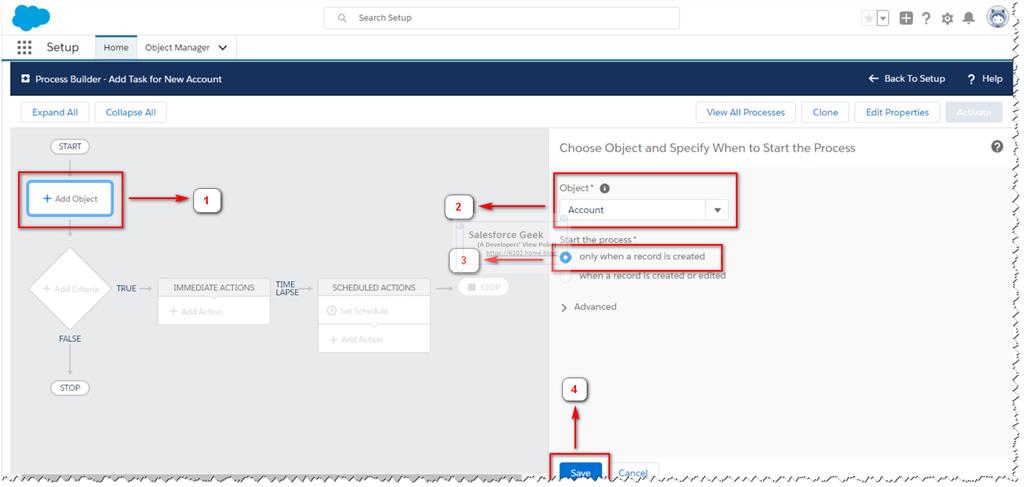
Task: Click the Object field info icon
Action: pyautogui.click(x=605, y=188)
